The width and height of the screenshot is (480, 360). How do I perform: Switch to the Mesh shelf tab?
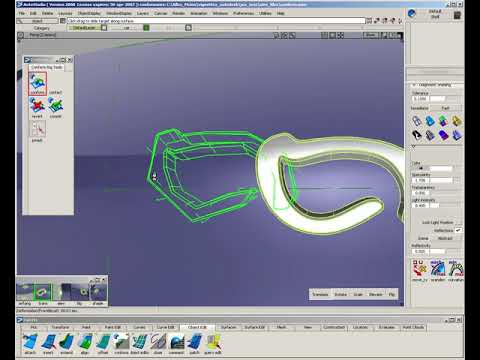tap(282, 327)
